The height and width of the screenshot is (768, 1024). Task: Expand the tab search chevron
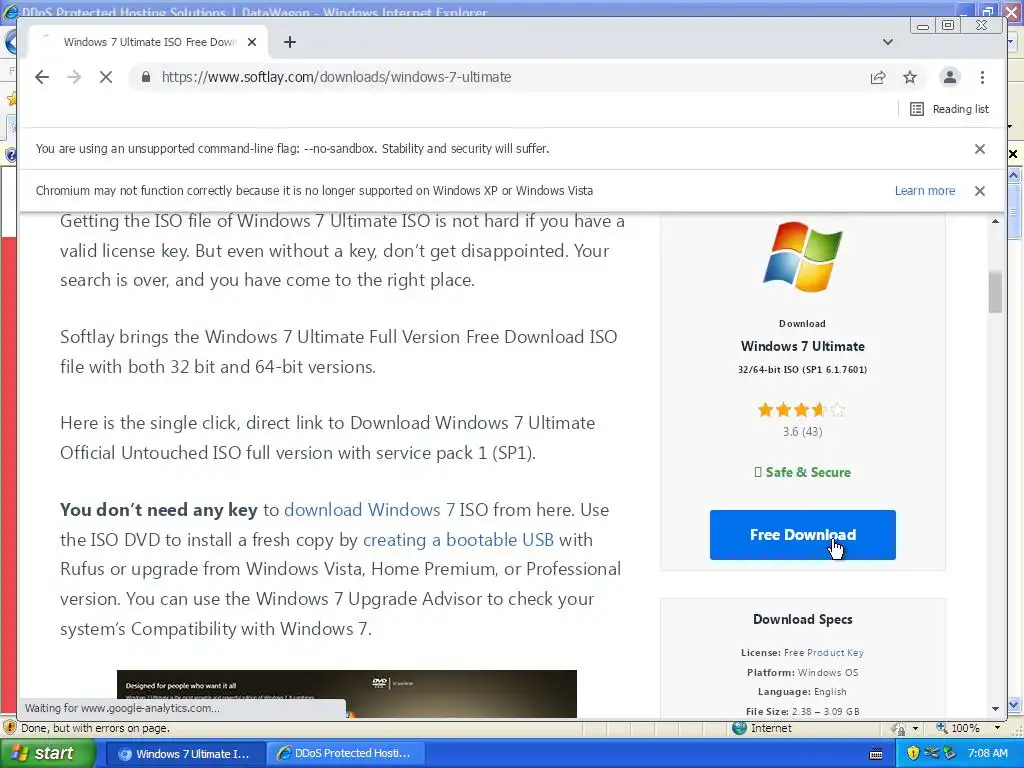(x=888, y=42)
